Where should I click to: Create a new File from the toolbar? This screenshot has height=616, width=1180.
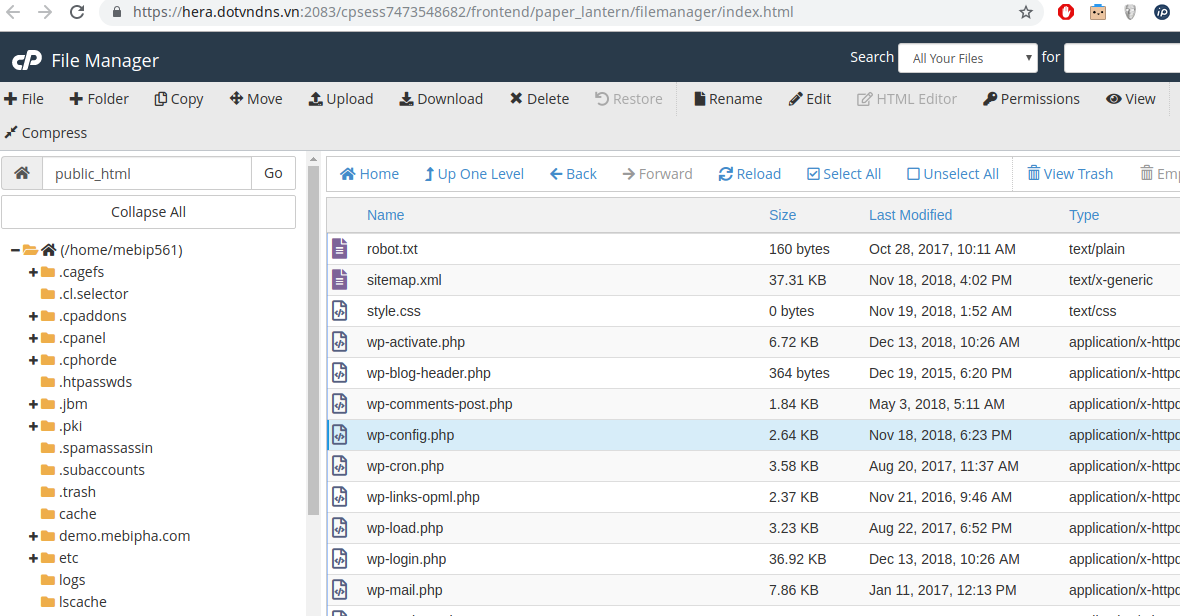point(24,99)
